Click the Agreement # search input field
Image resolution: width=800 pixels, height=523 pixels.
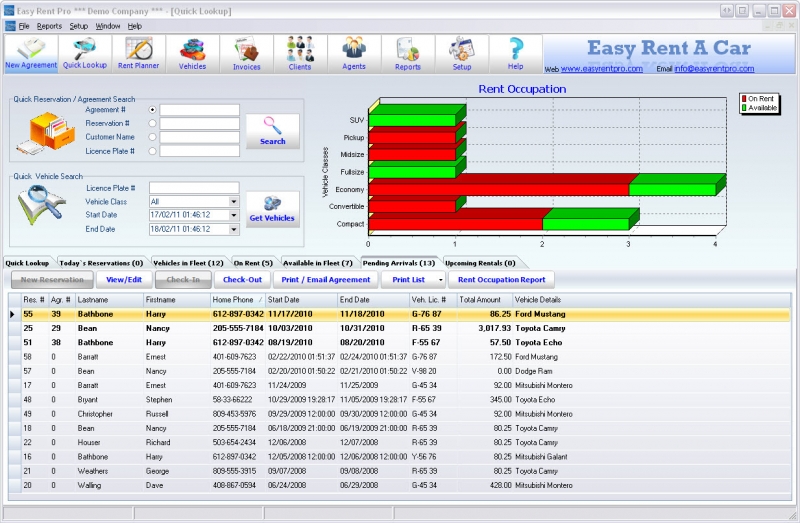(199, 110)
